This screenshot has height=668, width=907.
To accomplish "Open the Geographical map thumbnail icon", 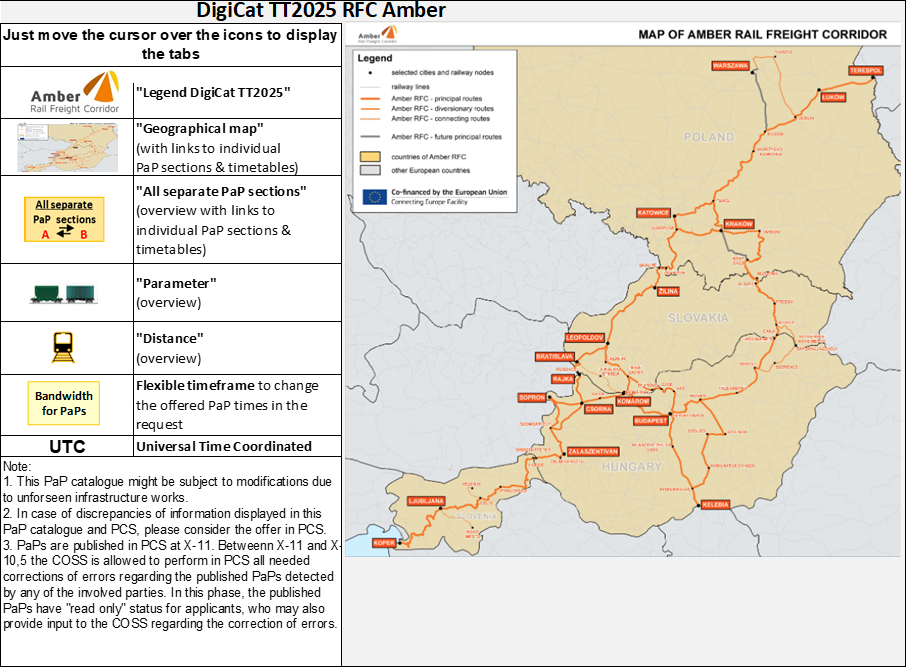I will coord(68,147).
